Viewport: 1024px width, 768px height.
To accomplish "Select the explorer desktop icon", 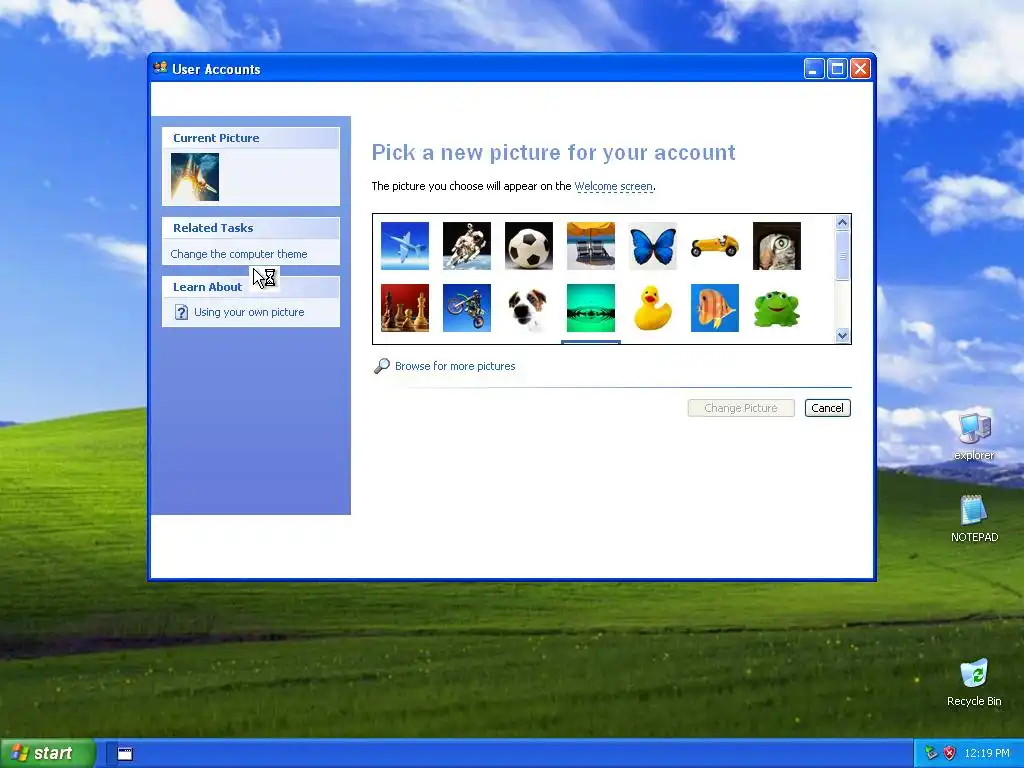I will 974,436.
